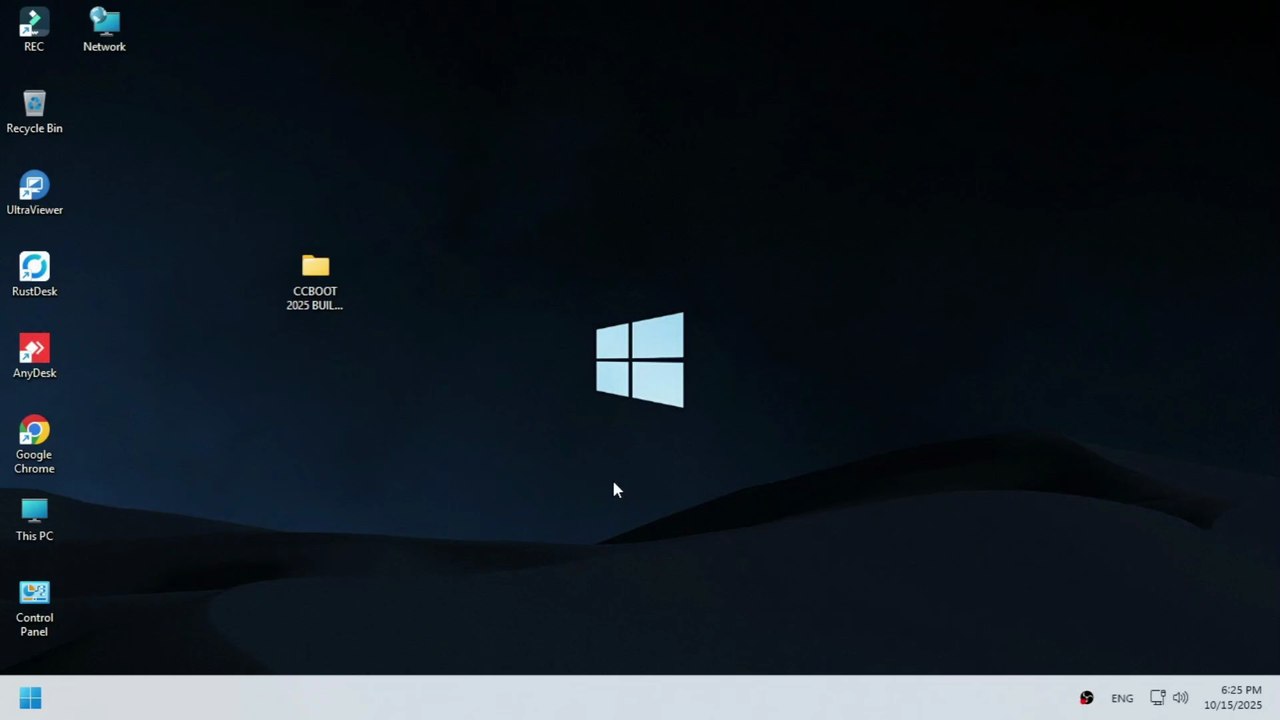Open the taskbar clock showing 6:25 PM
The width and height of the screenshot is (1280, 720).
click(x=1233, y=698)
